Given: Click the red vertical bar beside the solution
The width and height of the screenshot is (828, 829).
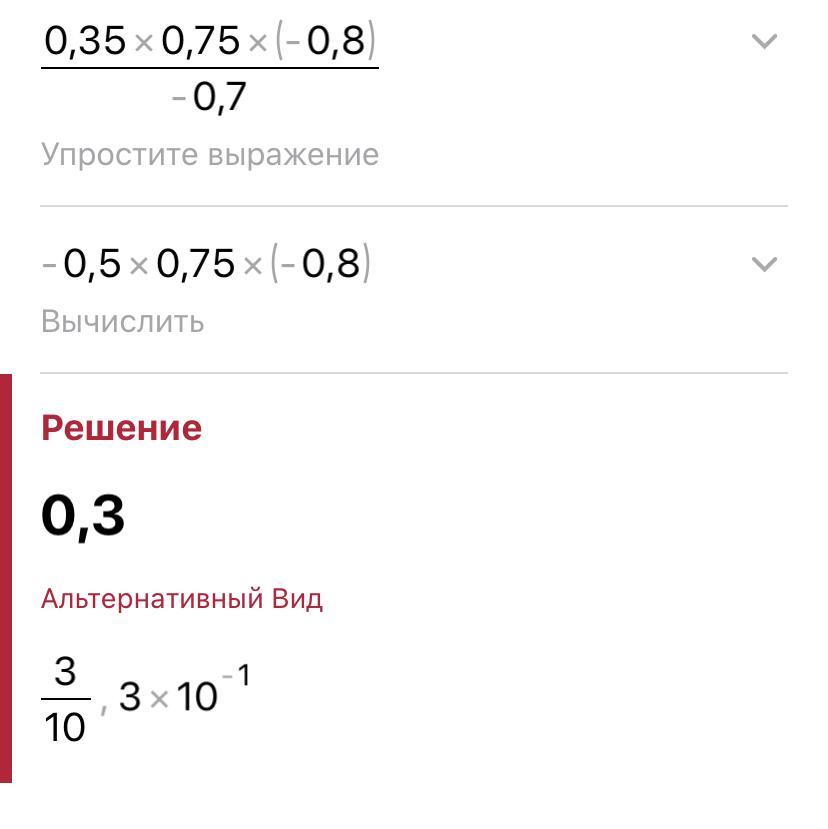Looking at the screenshot, I should click(6, 578).
